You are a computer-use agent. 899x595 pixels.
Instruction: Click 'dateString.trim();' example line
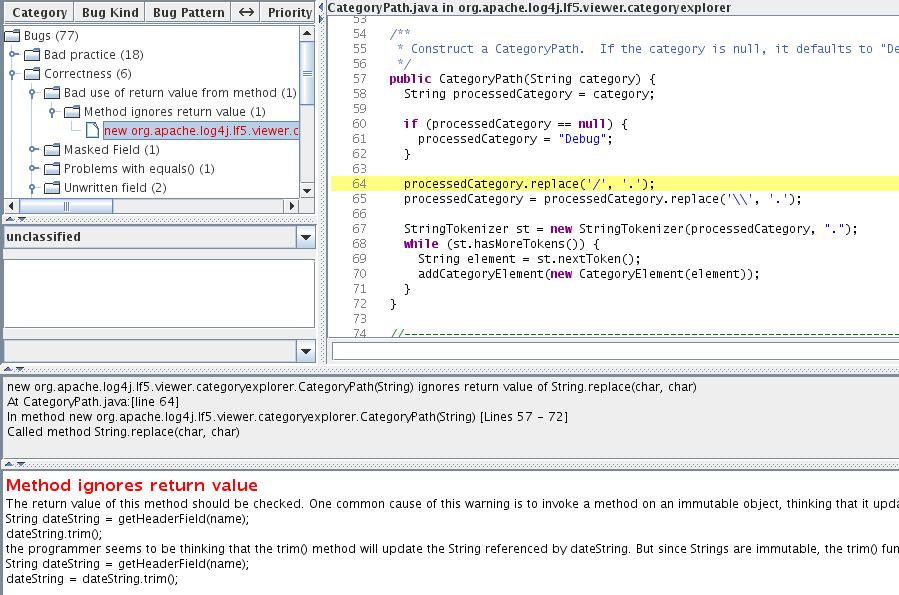click(x=54, y=534)
